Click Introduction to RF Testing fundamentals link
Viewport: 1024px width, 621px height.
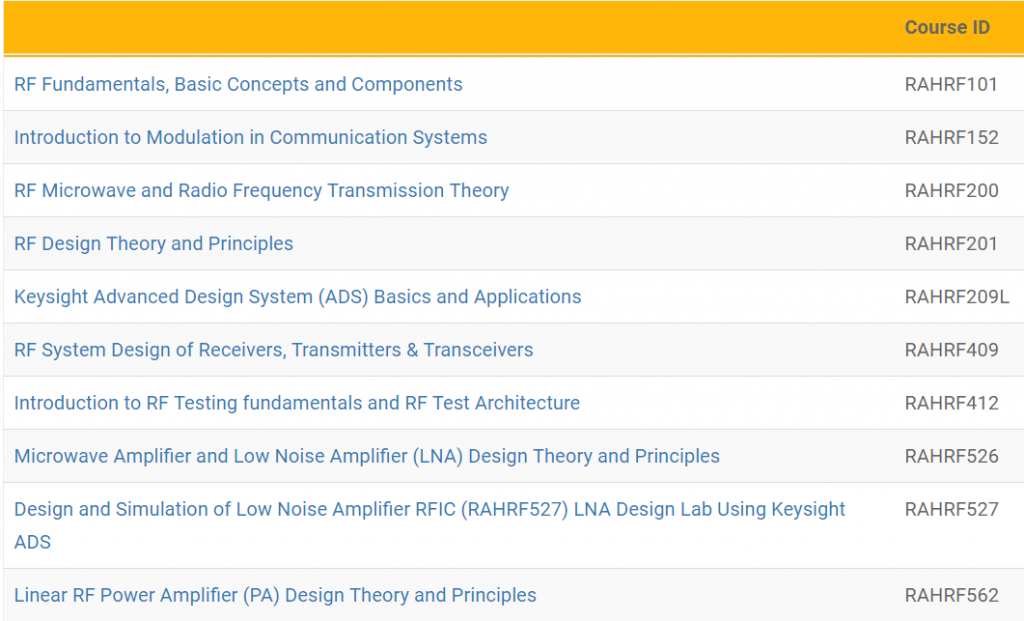click(296, 403)
